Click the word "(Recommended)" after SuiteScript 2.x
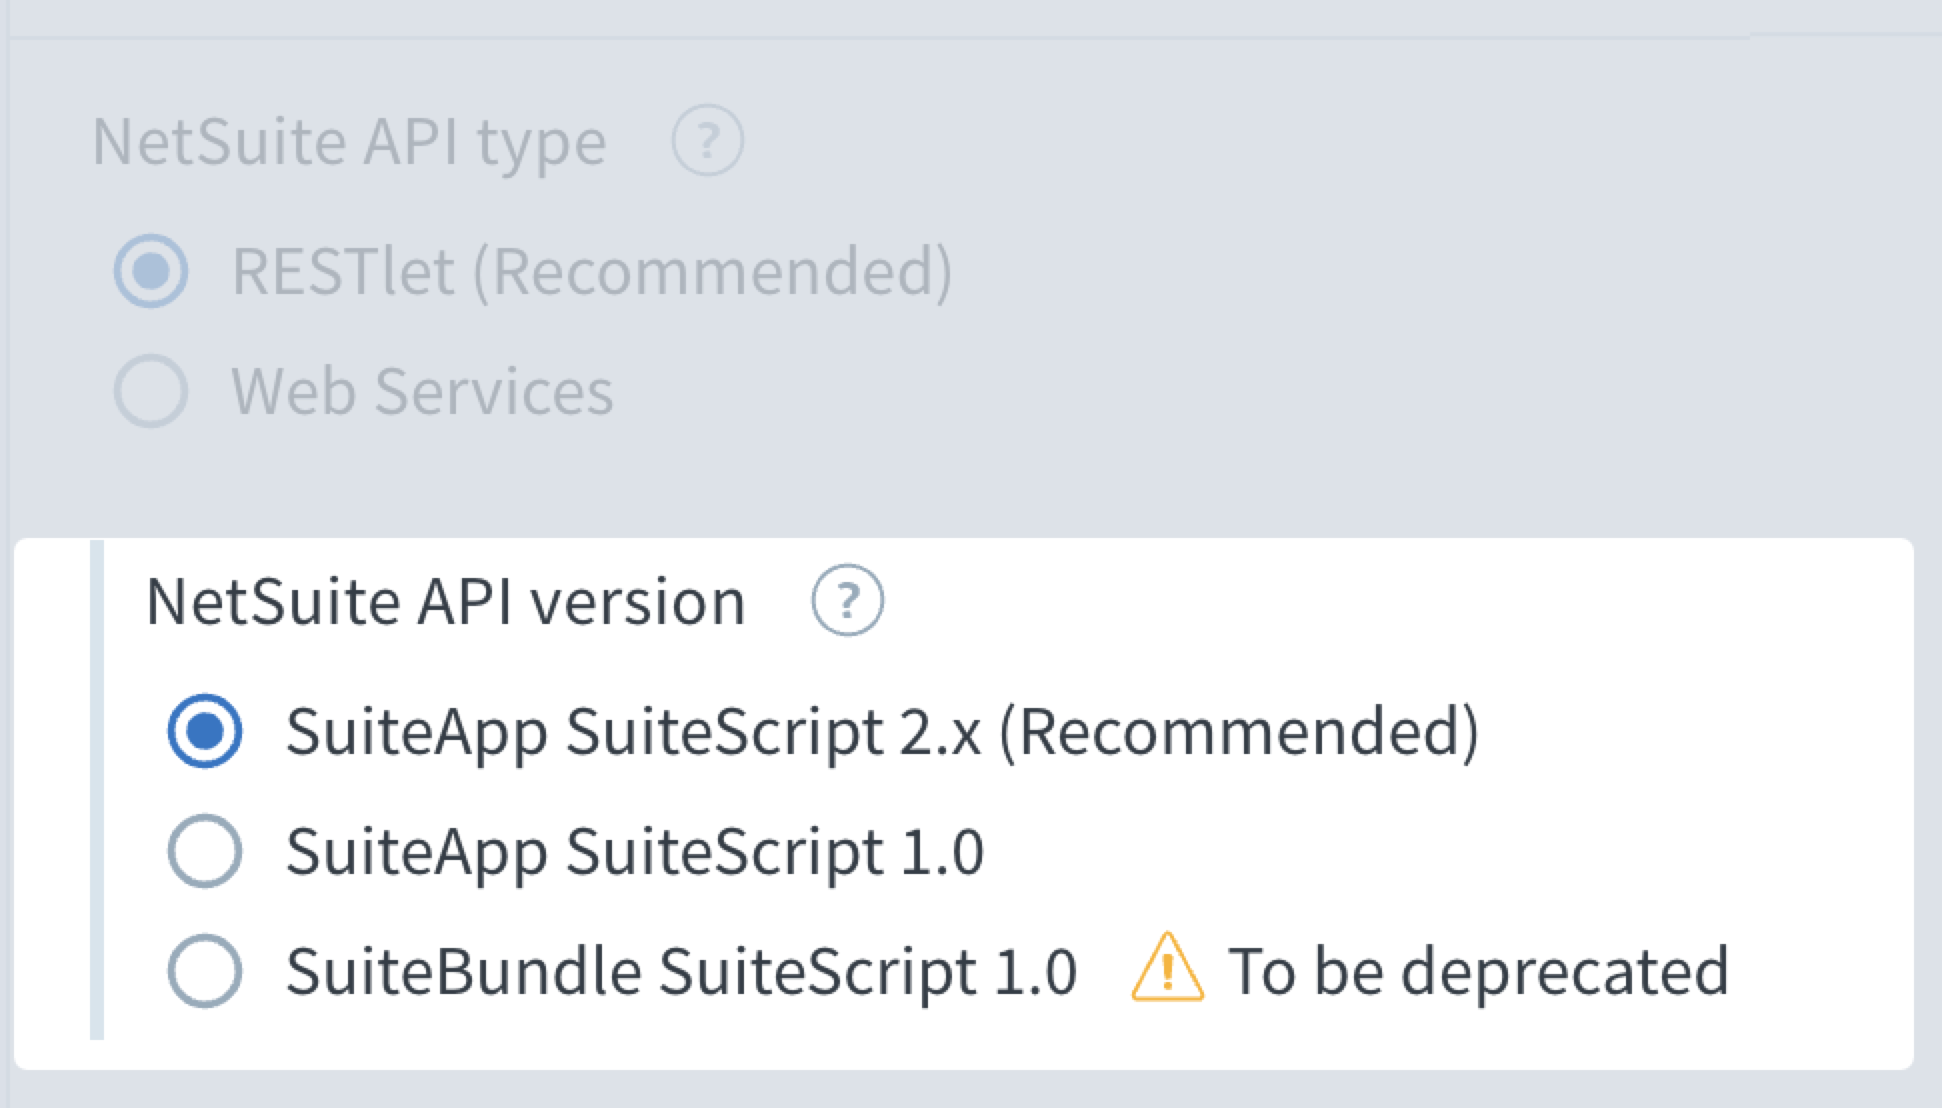The image size is (1942, 1108). 1238,731
